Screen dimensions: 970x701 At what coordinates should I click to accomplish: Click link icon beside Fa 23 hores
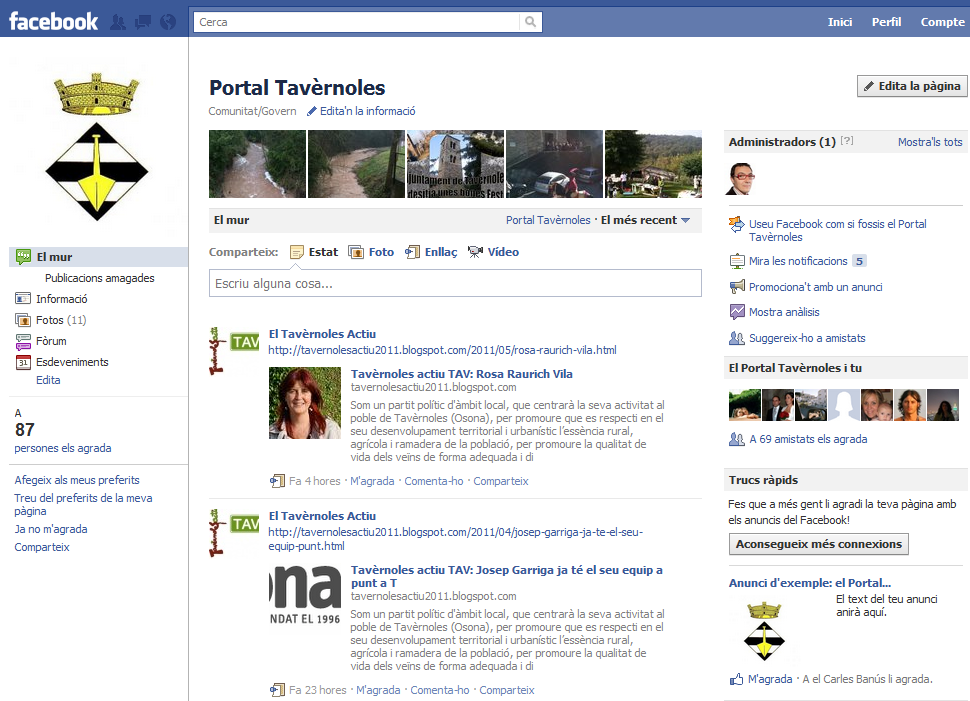point(277,690)
